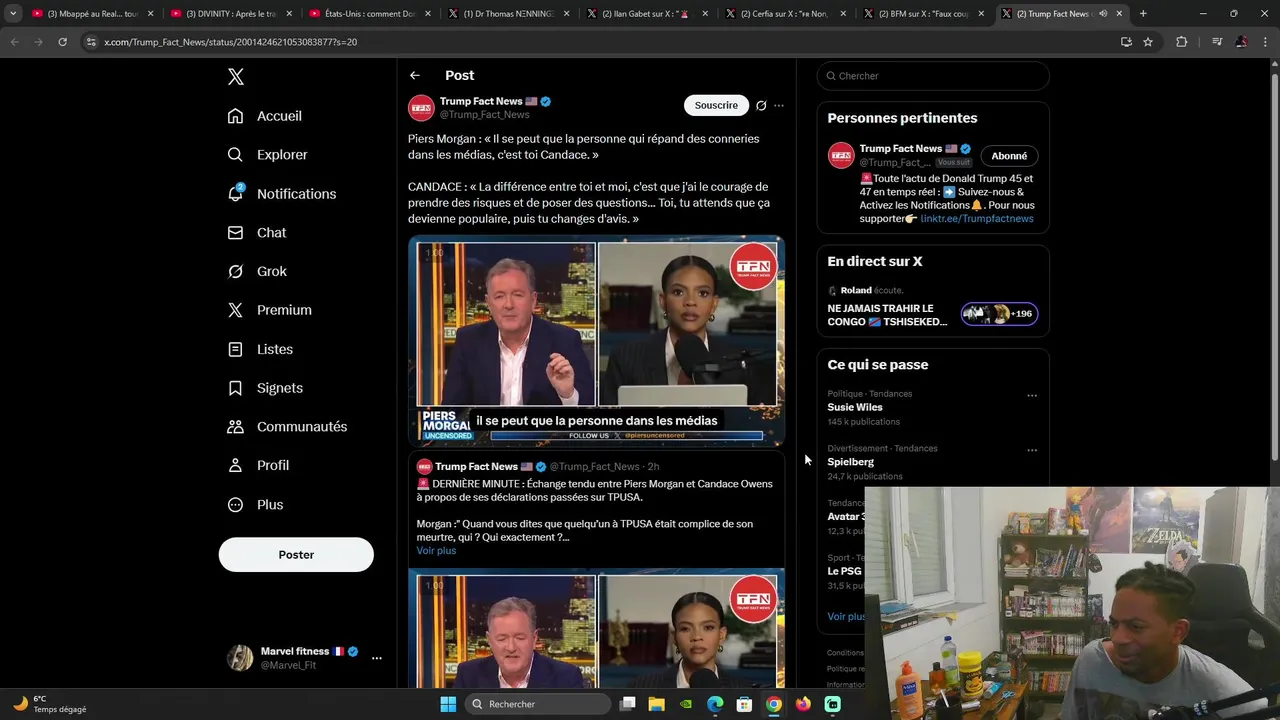Click Voir plus in quoted post
Screen dimensions: 1280x720
click(x=436, y=551)
